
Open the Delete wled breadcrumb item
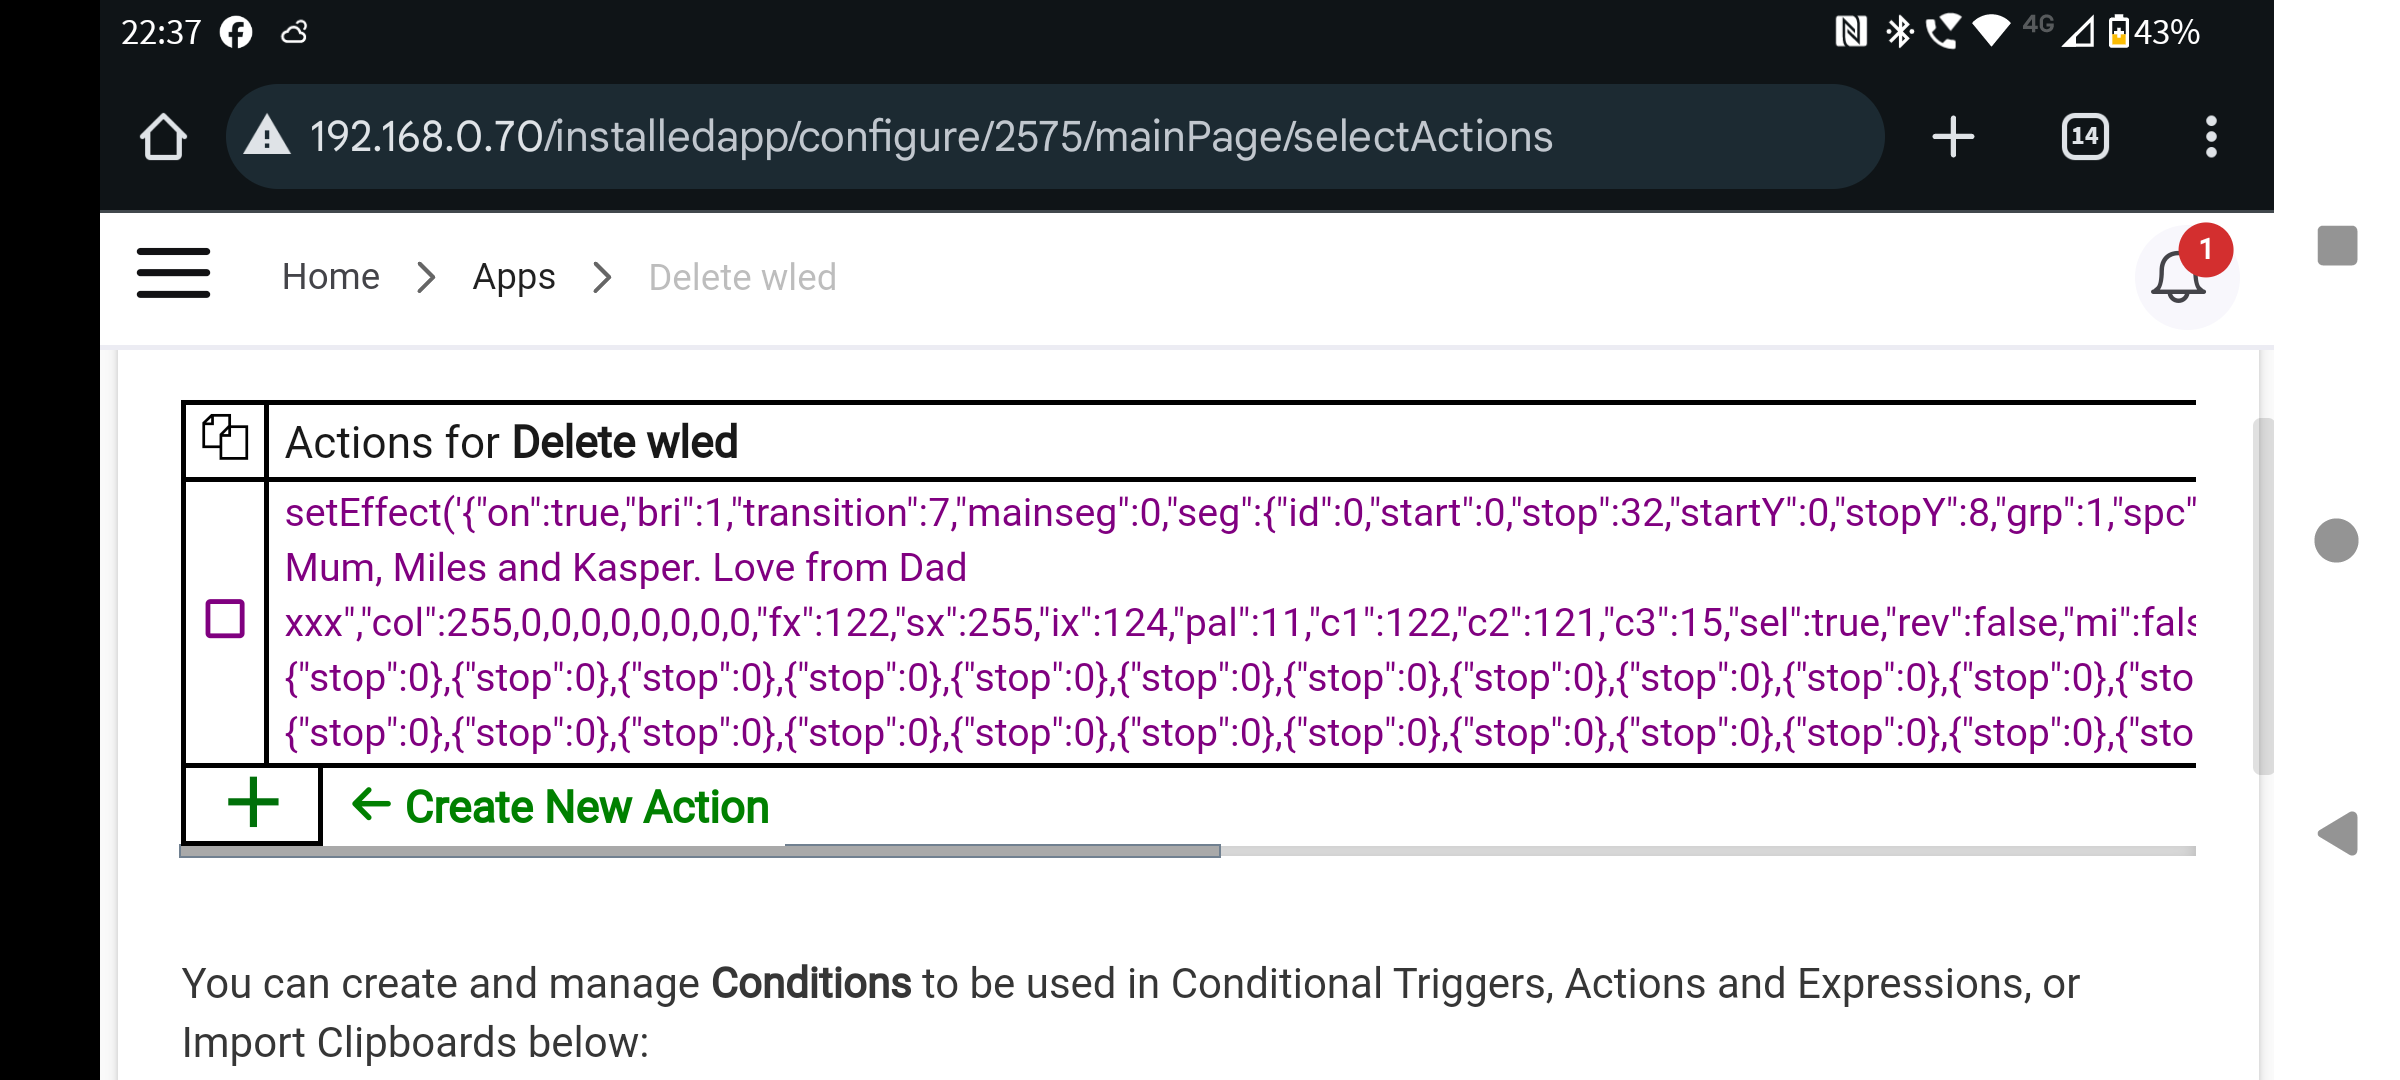[742, 277]
